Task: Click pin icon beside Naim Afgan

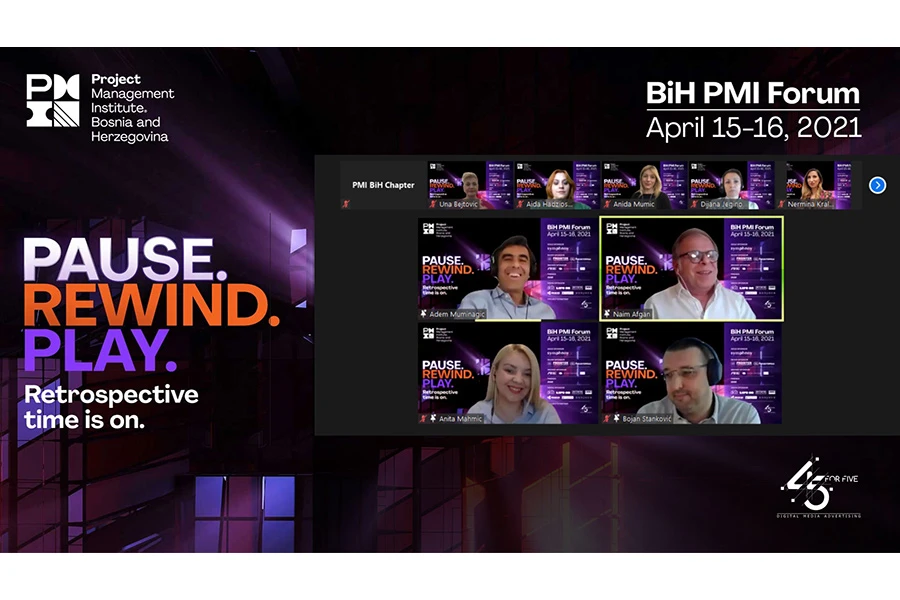Action: pos(607,314)
